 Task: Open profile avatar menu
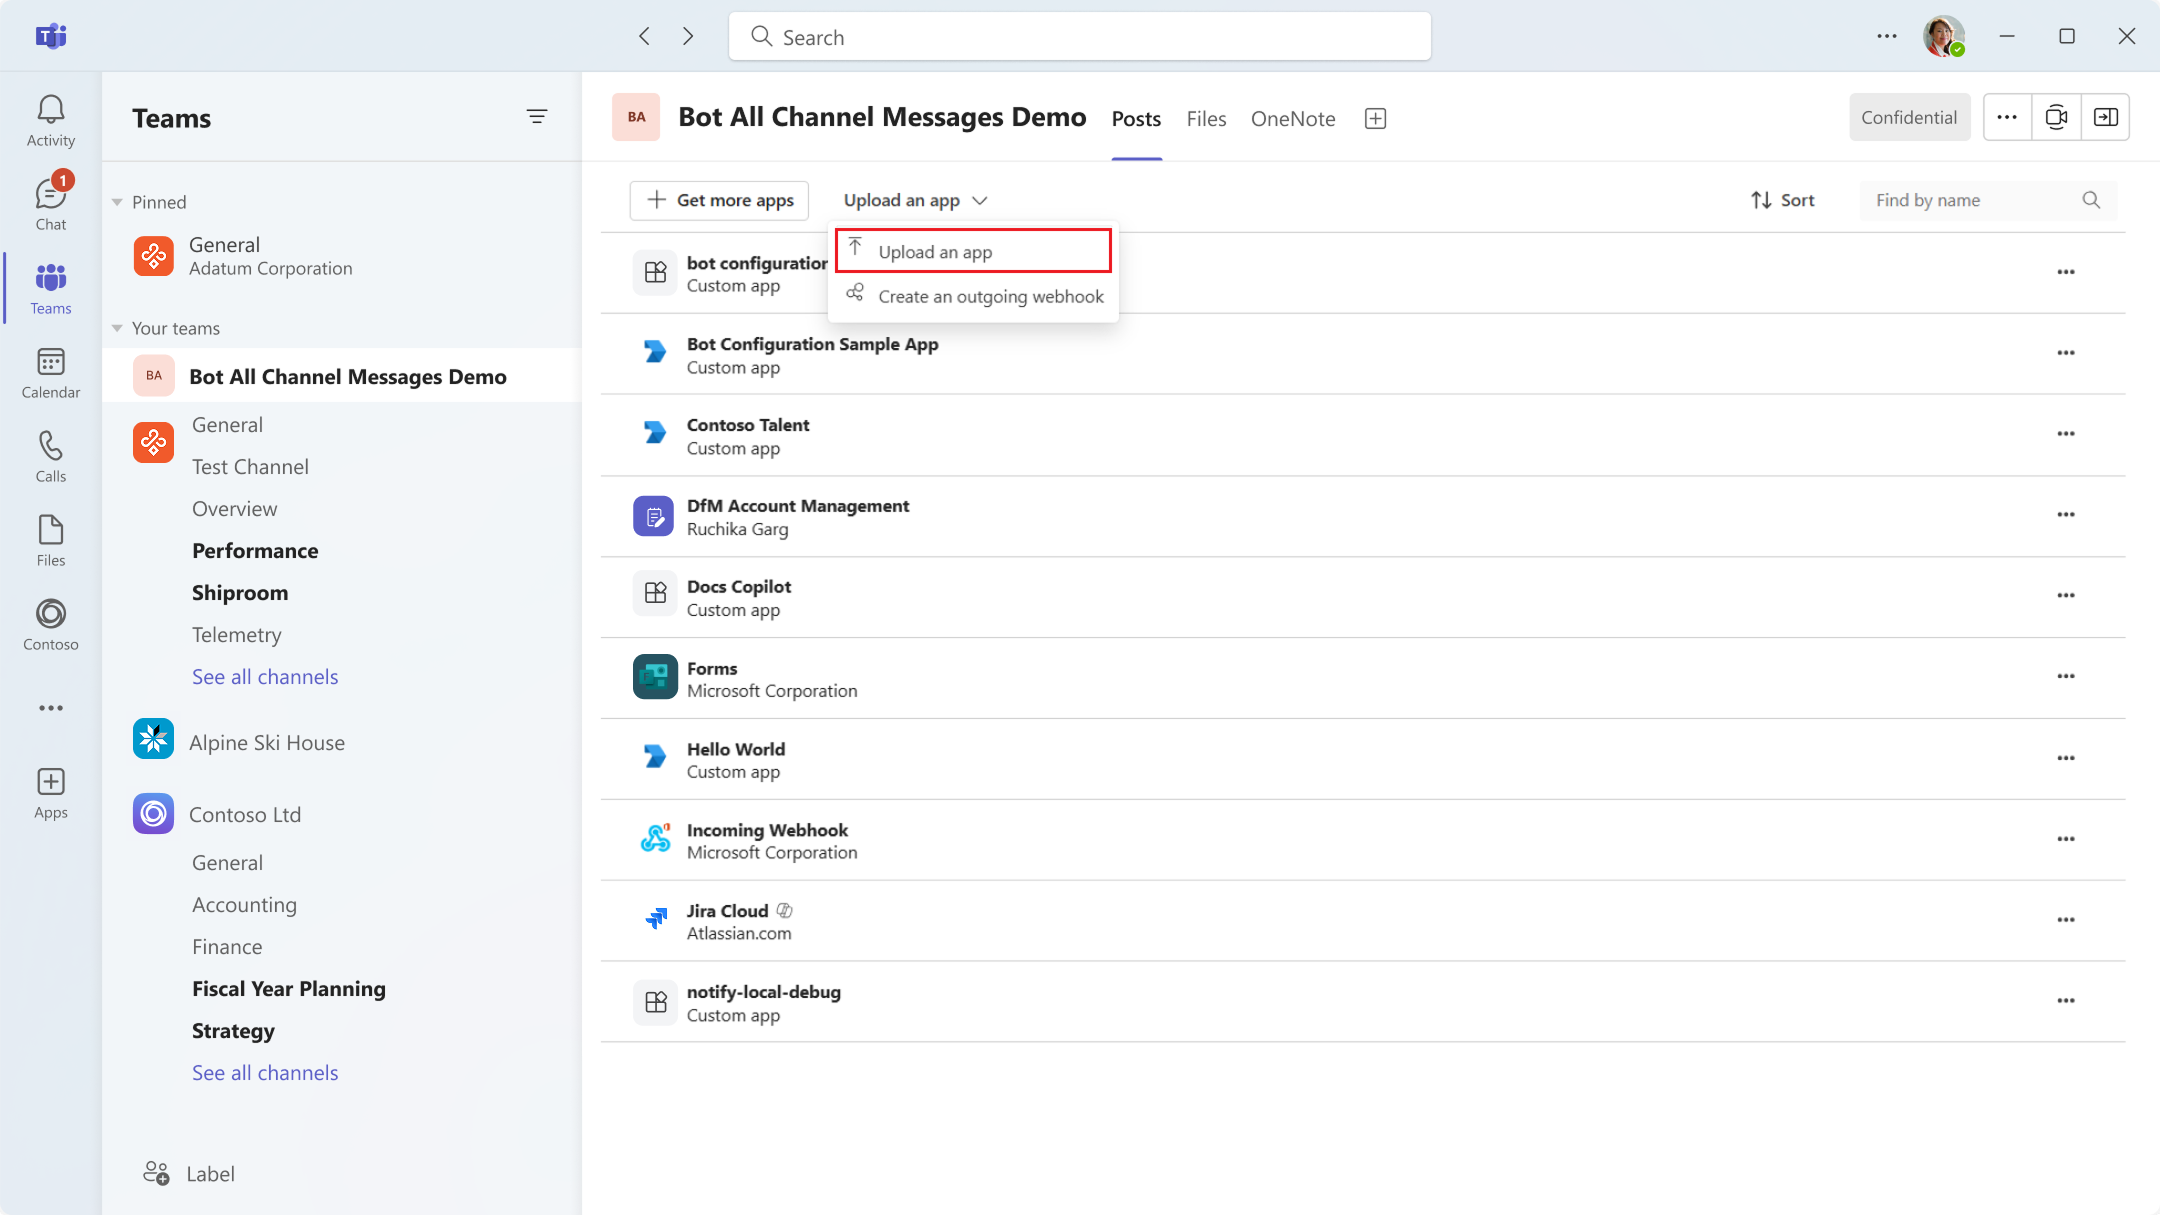(1944, 36)
